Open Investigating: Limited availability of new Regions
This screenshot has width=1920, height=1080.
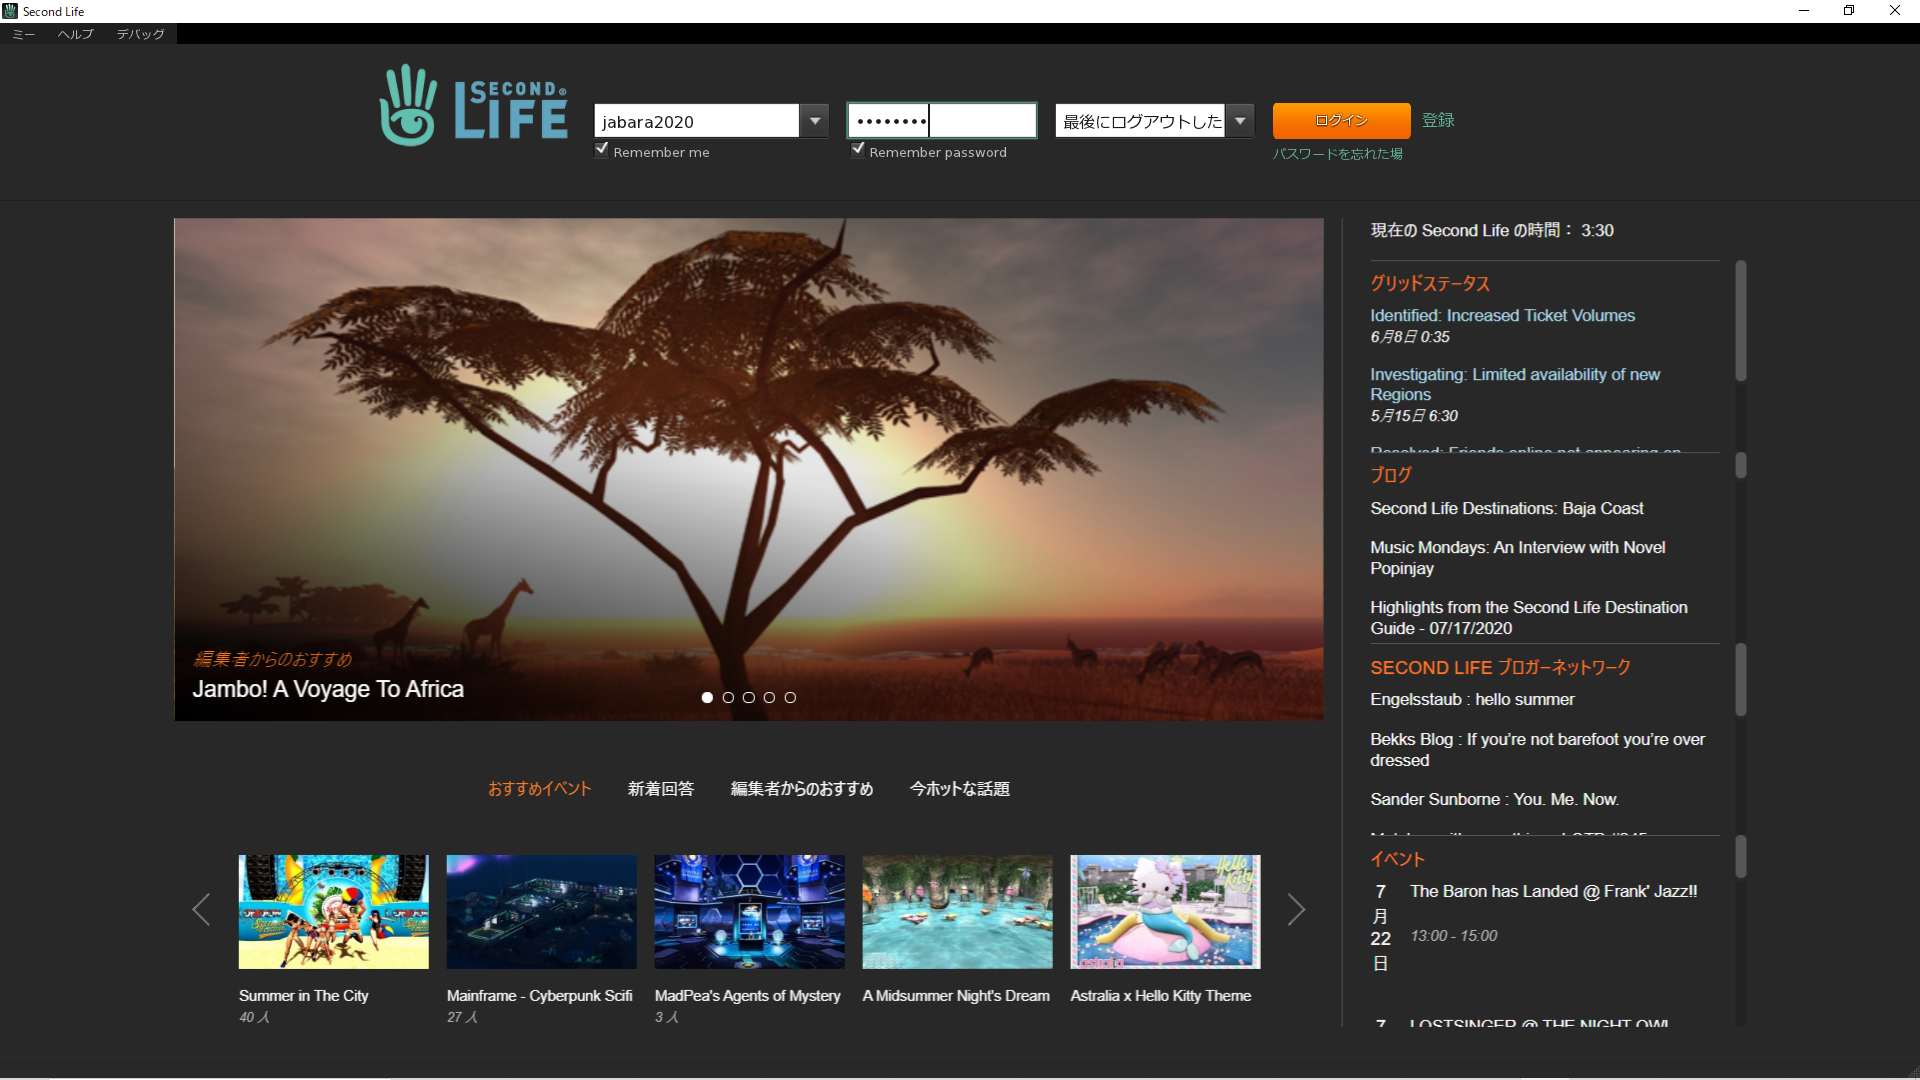coord(1515,384)
